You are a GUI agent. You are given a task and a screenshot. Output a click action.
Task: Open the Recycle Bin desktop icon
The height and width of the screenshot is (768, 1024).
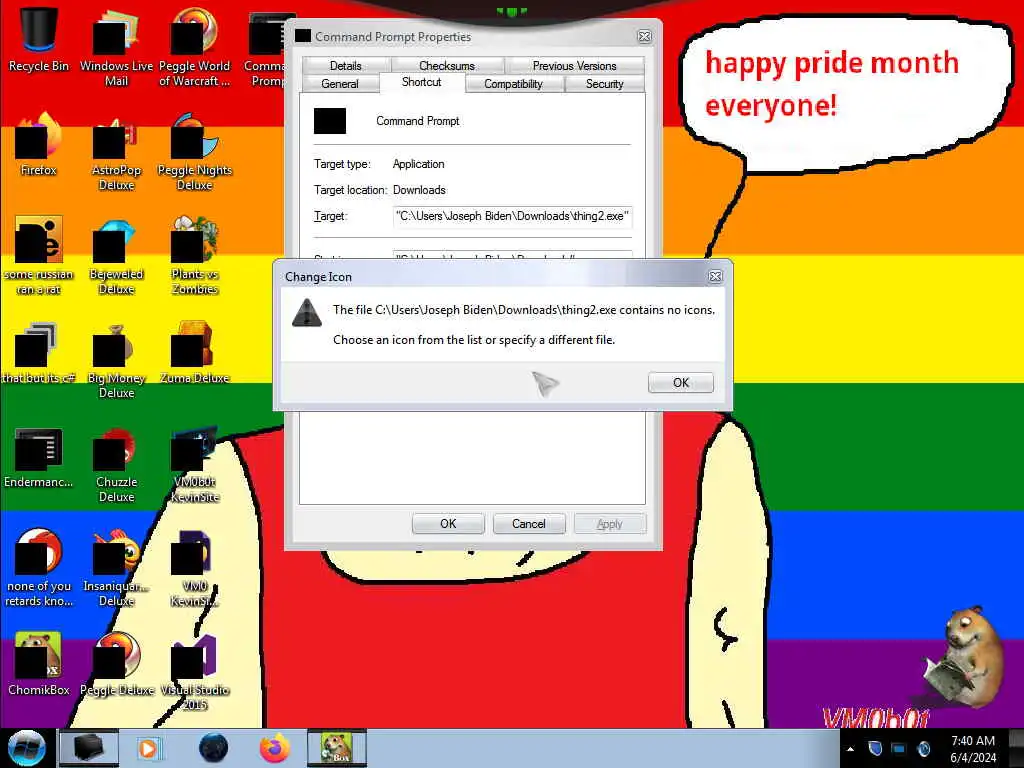coord(39,39)
